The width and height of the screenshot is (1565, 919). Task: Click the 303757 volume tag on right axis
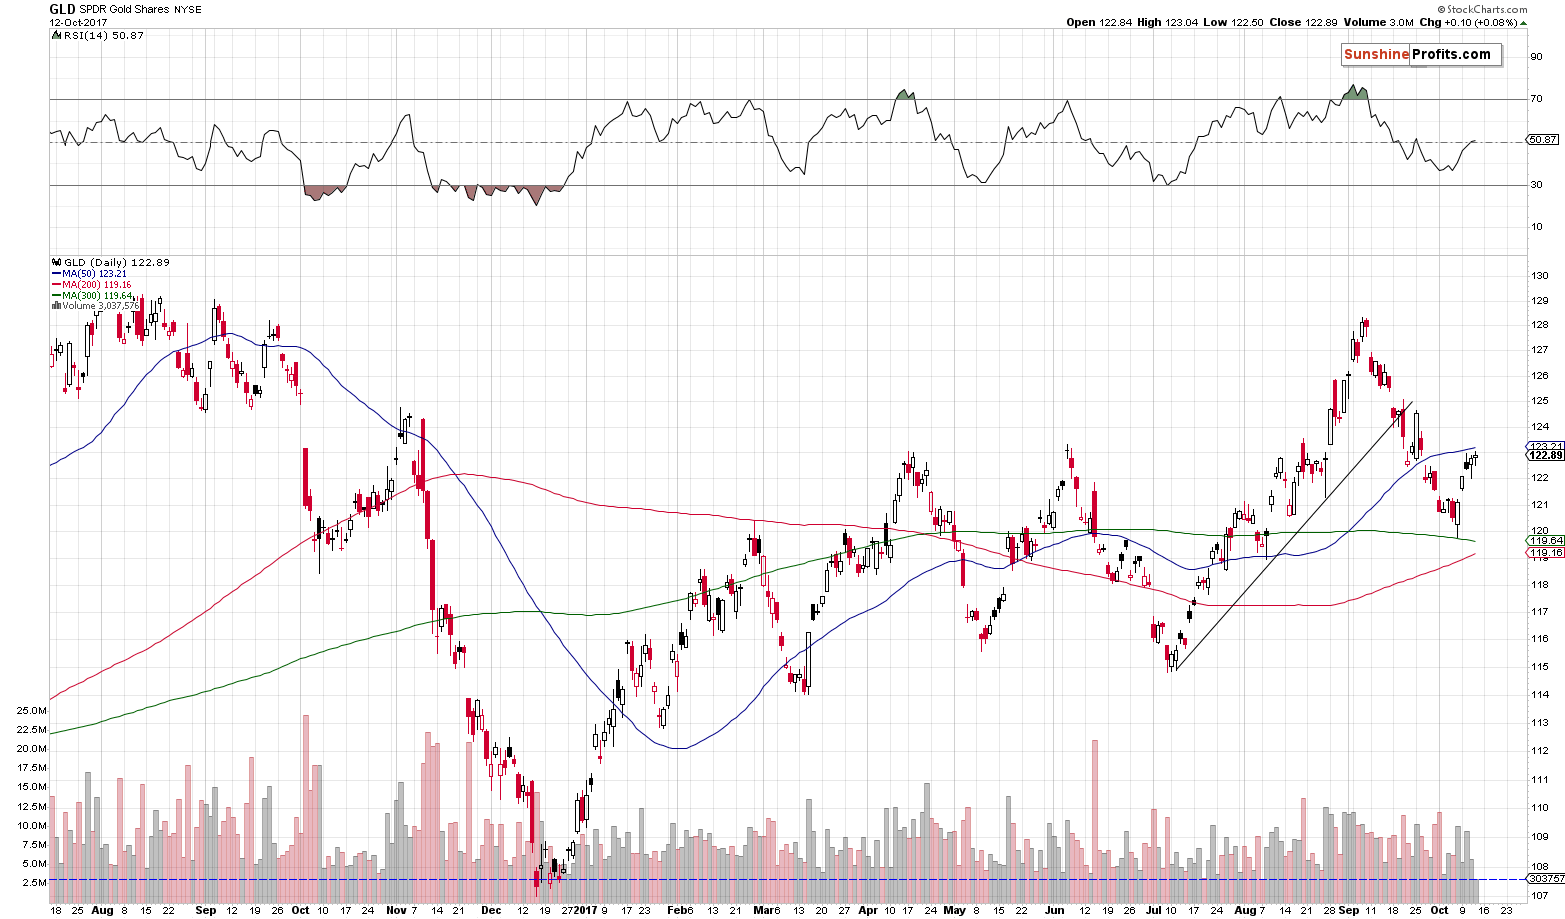click(x=1546, y=878)
